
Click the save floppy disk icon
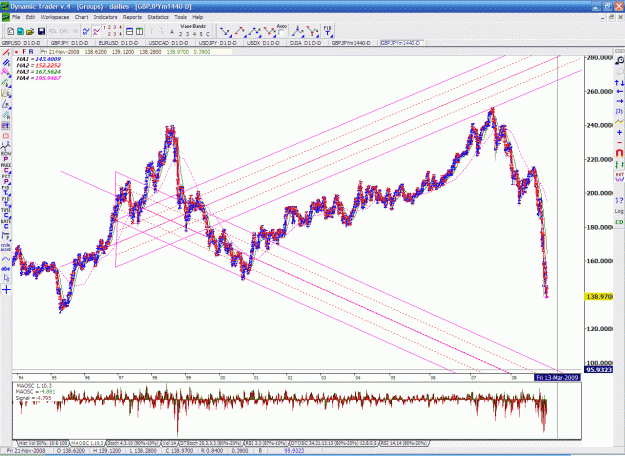(41, 31)
